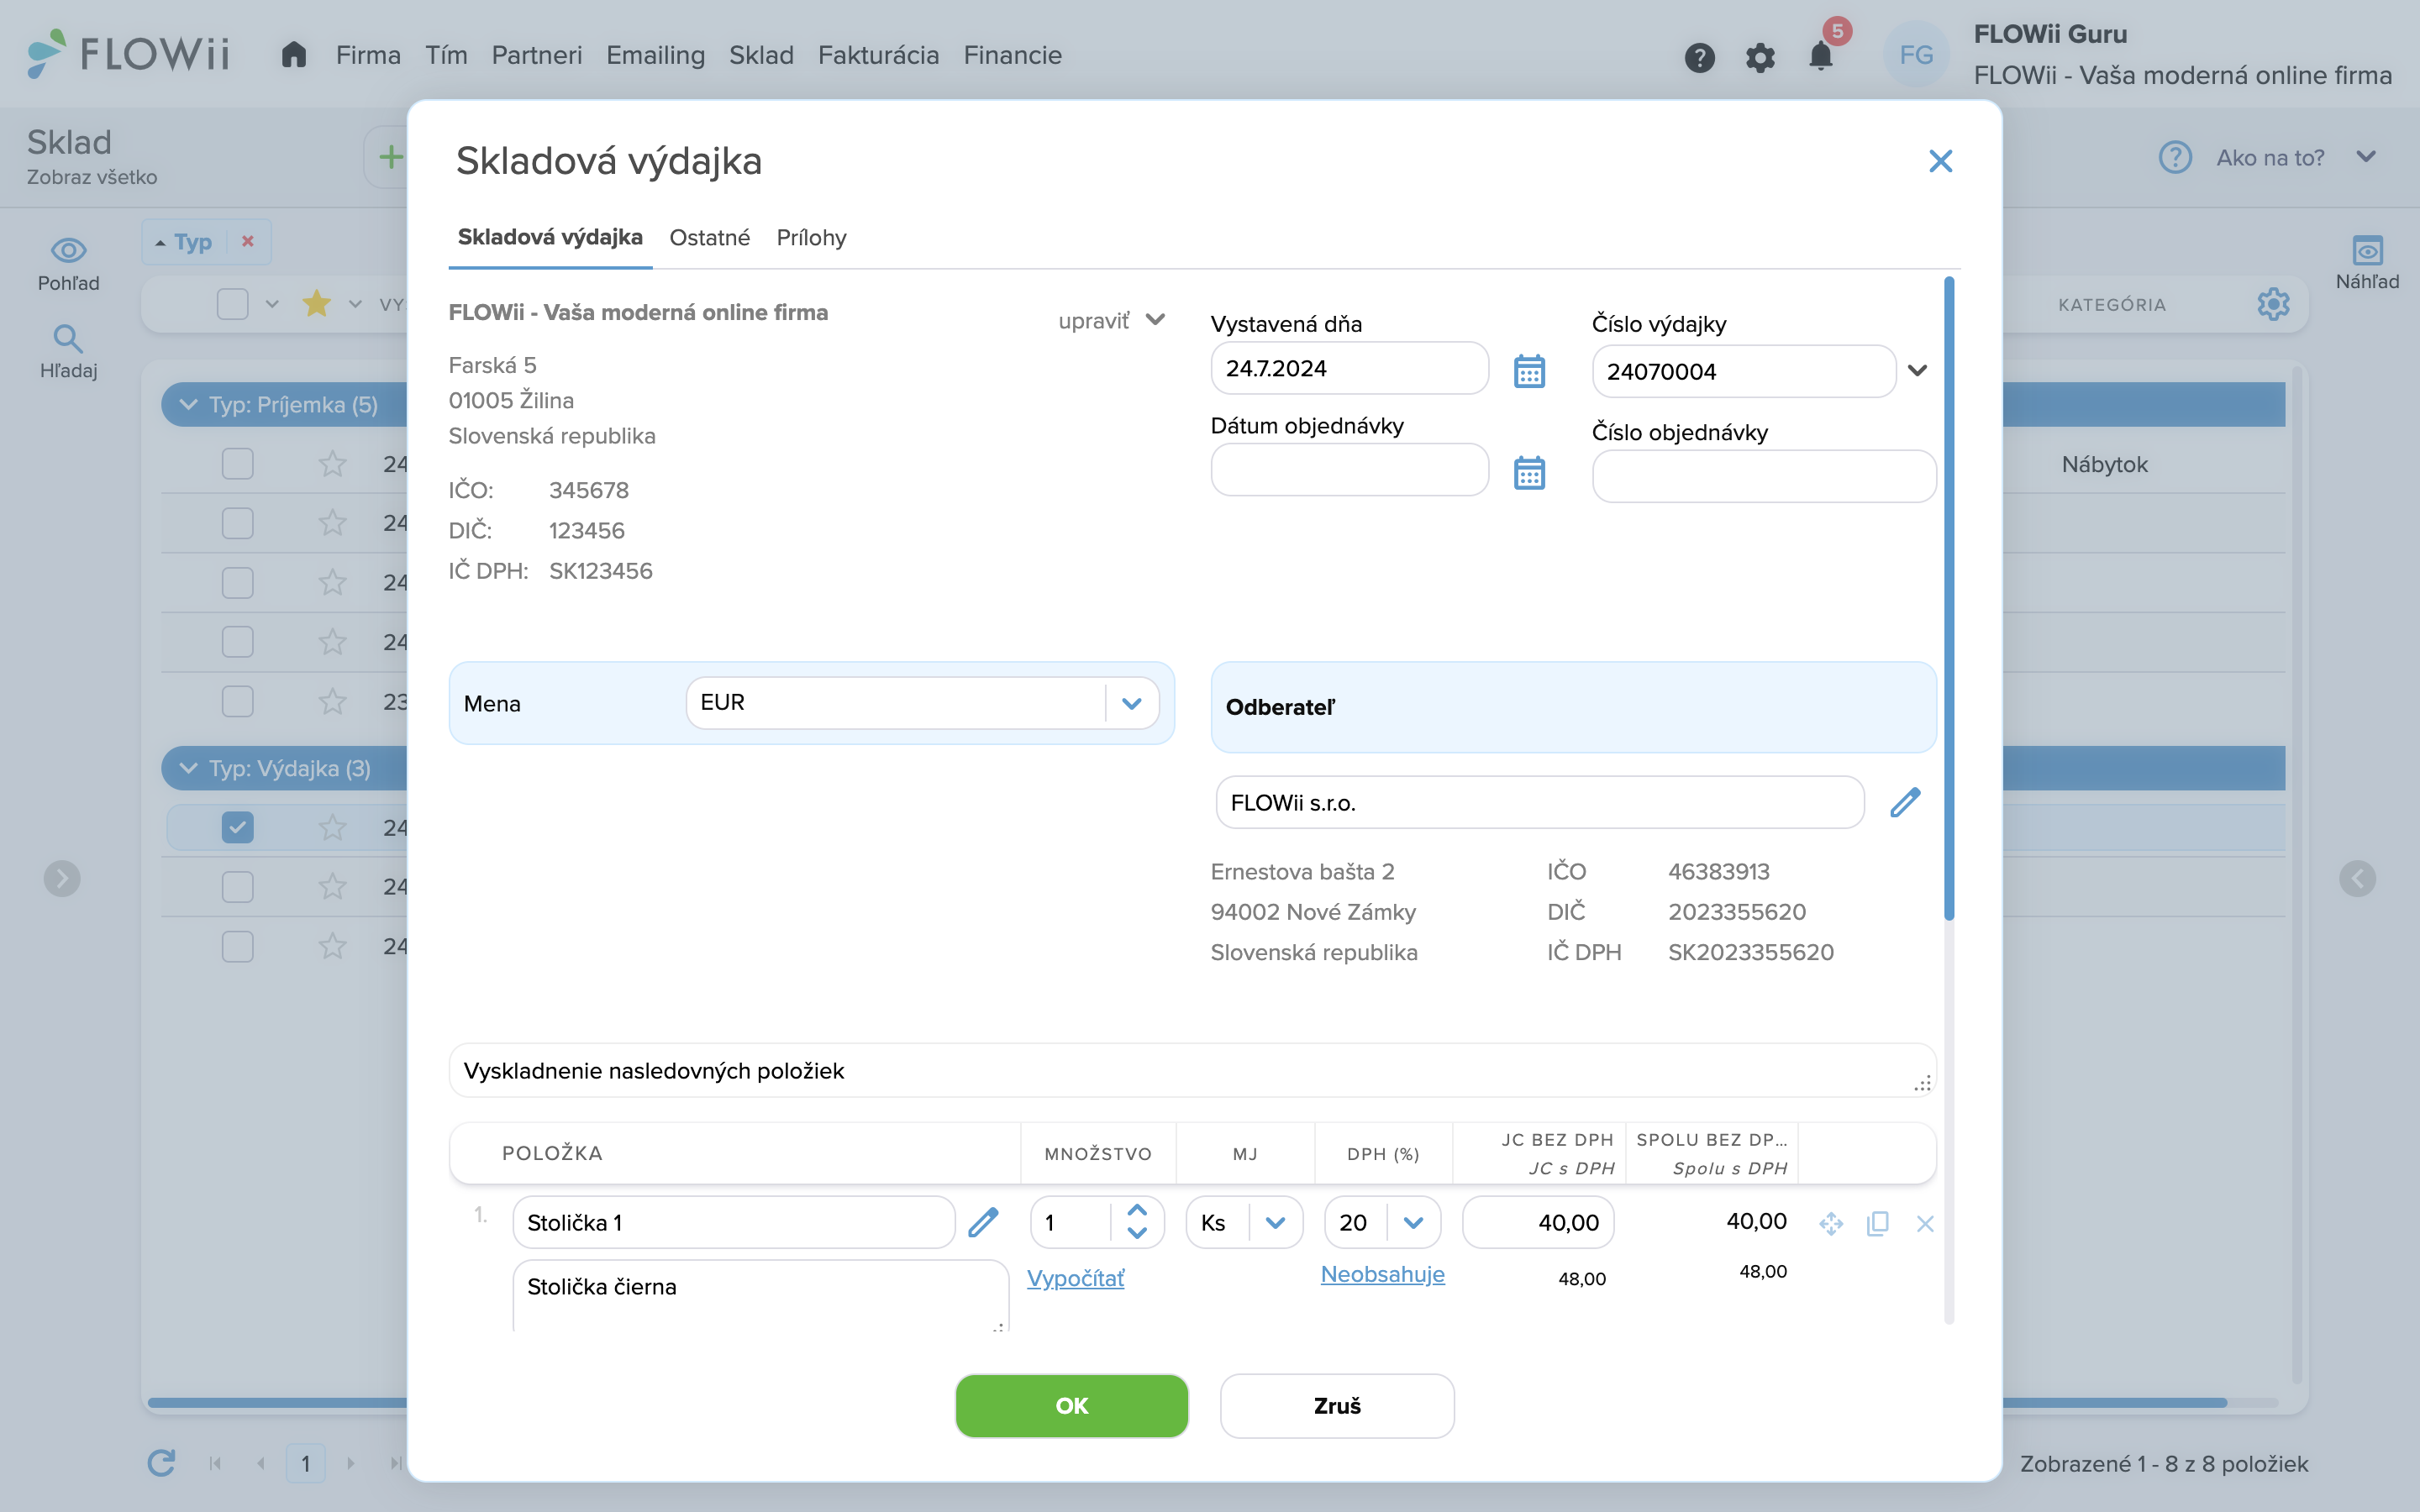Close the Skladová výdajka dialog

(1940, 161)
